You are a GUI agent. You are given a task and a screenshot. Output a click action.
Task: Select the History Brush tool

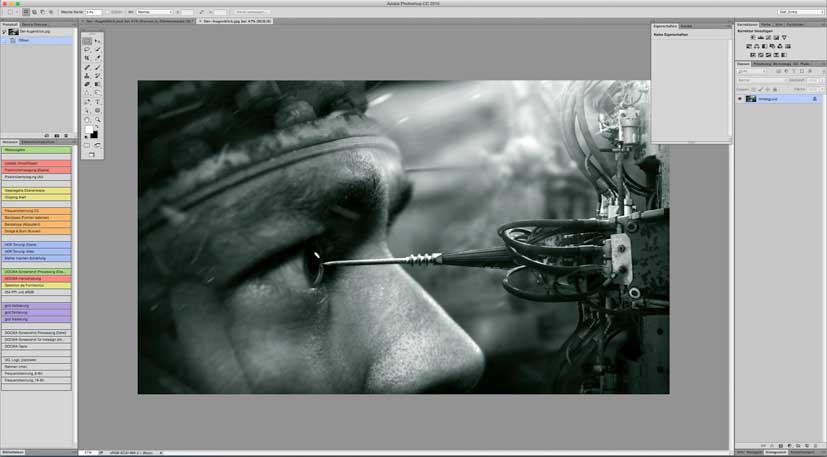[x=98, y=75]
